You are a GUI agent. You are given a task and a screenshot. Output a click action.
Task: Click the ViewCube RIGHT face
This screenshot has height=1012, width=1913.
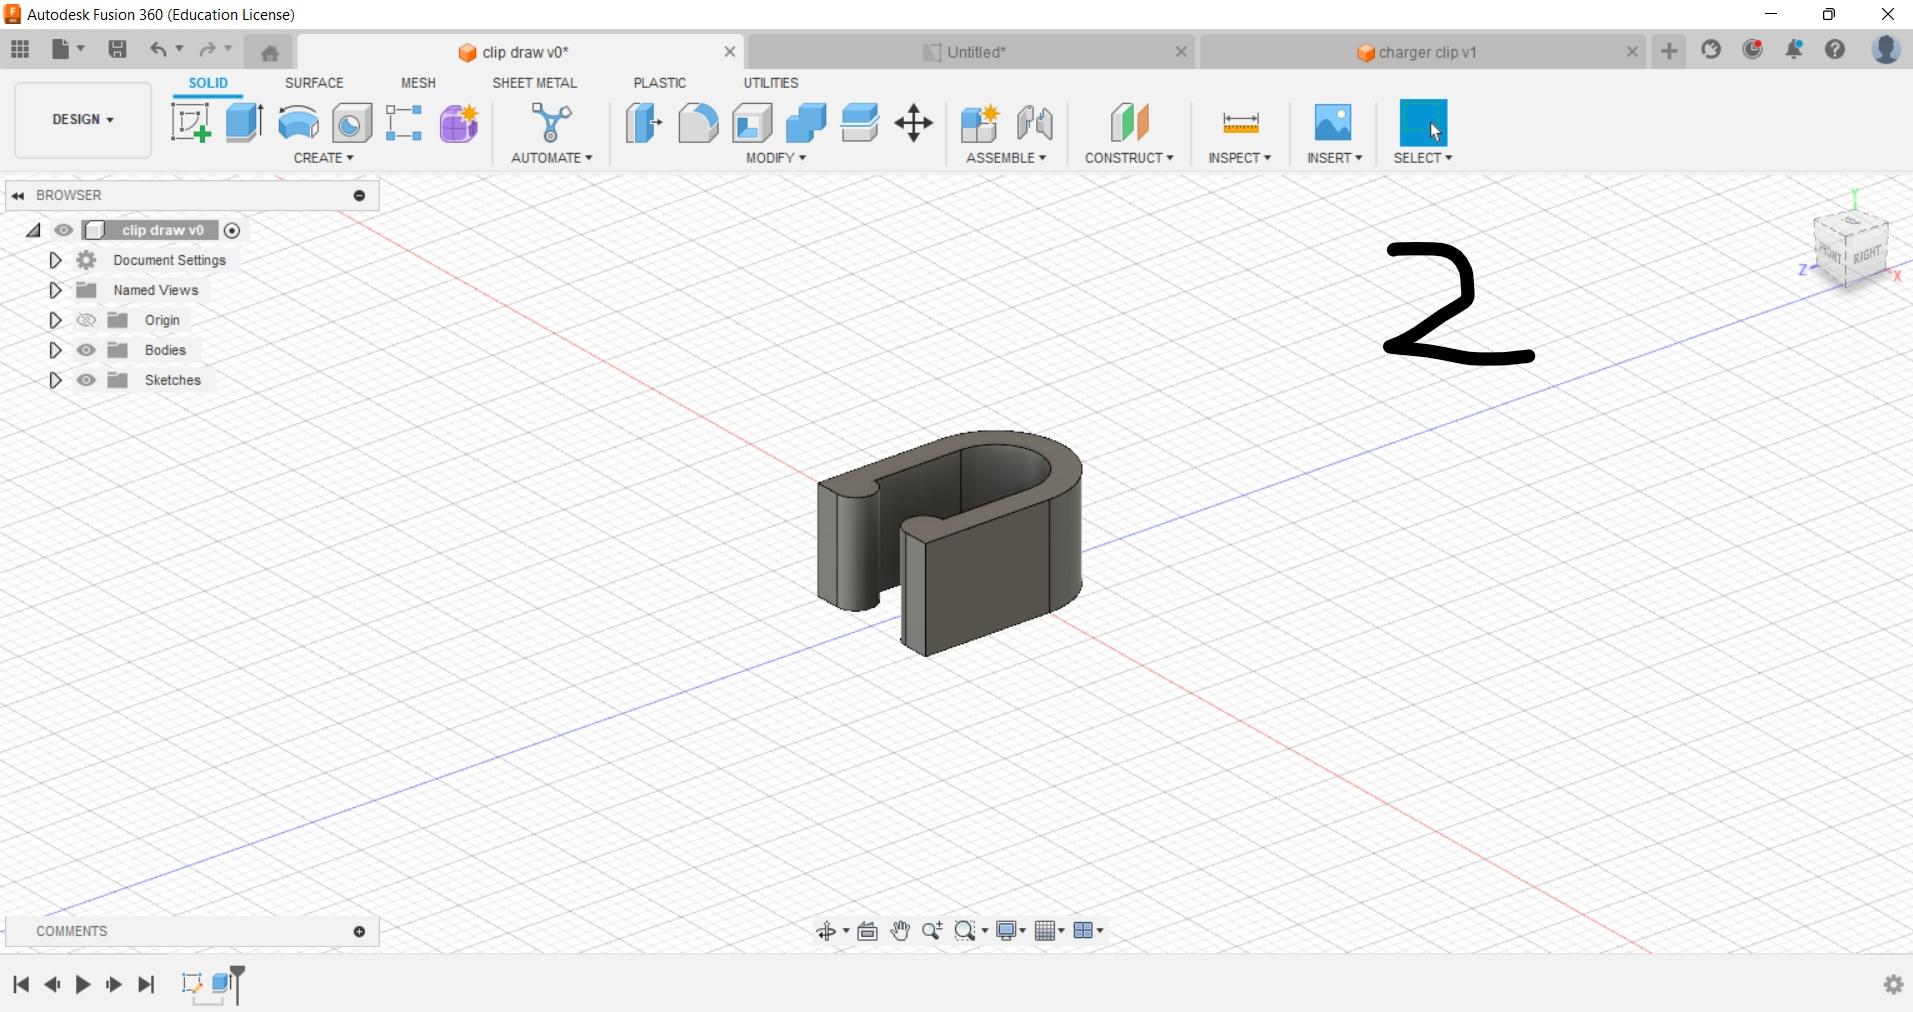pos(1867,255)
